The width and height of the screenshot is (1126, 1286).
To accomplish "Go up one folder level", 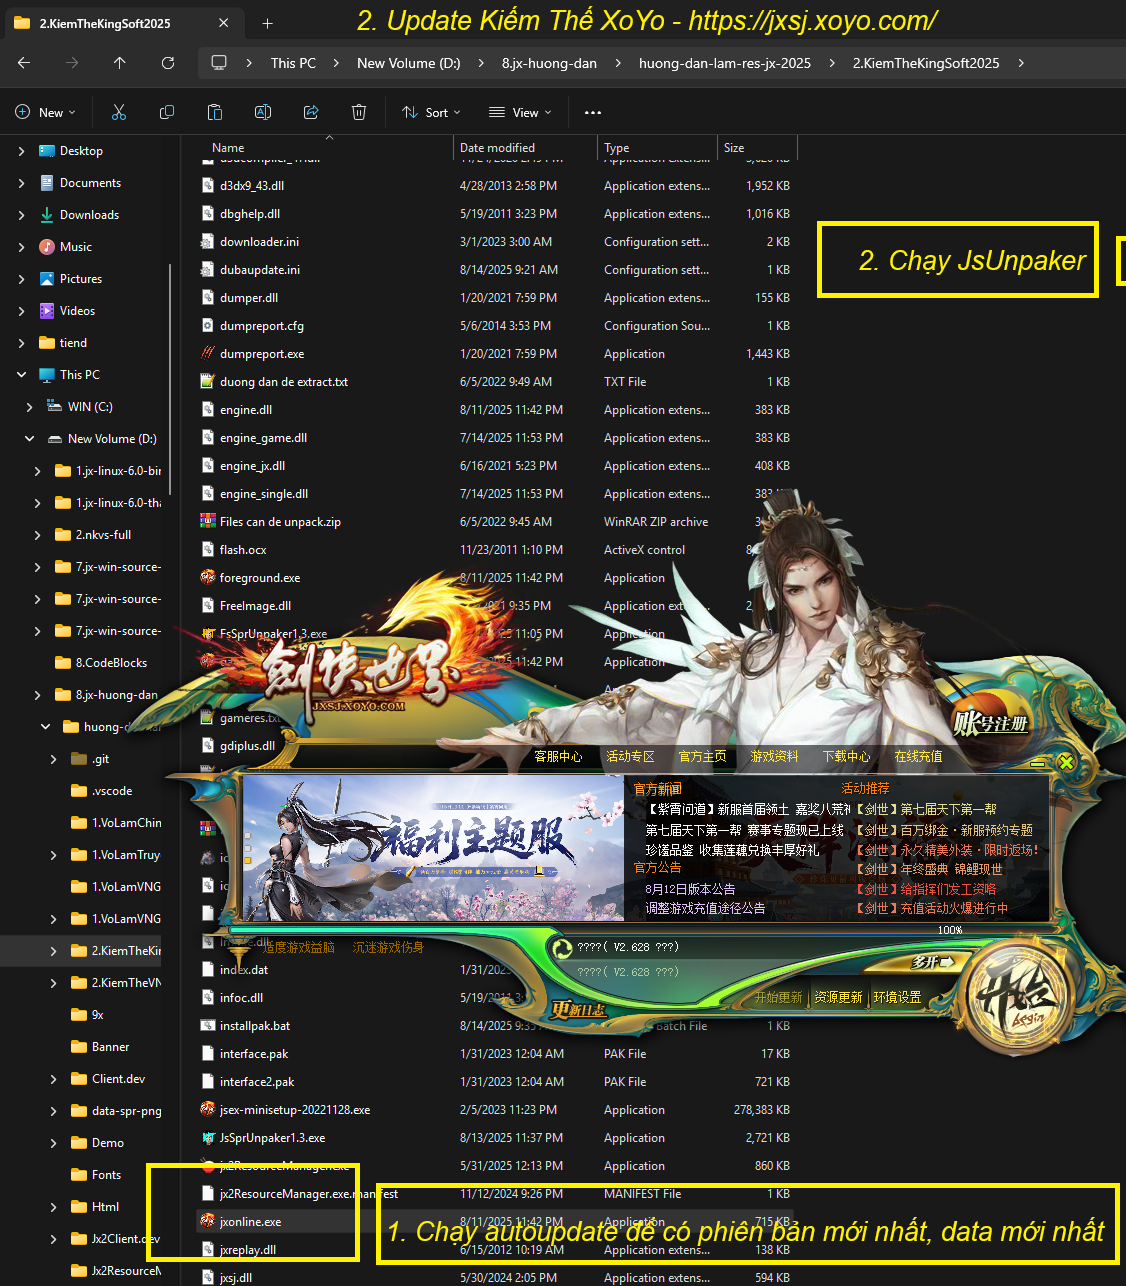I will pyautogui.click(x=120, y=63).
